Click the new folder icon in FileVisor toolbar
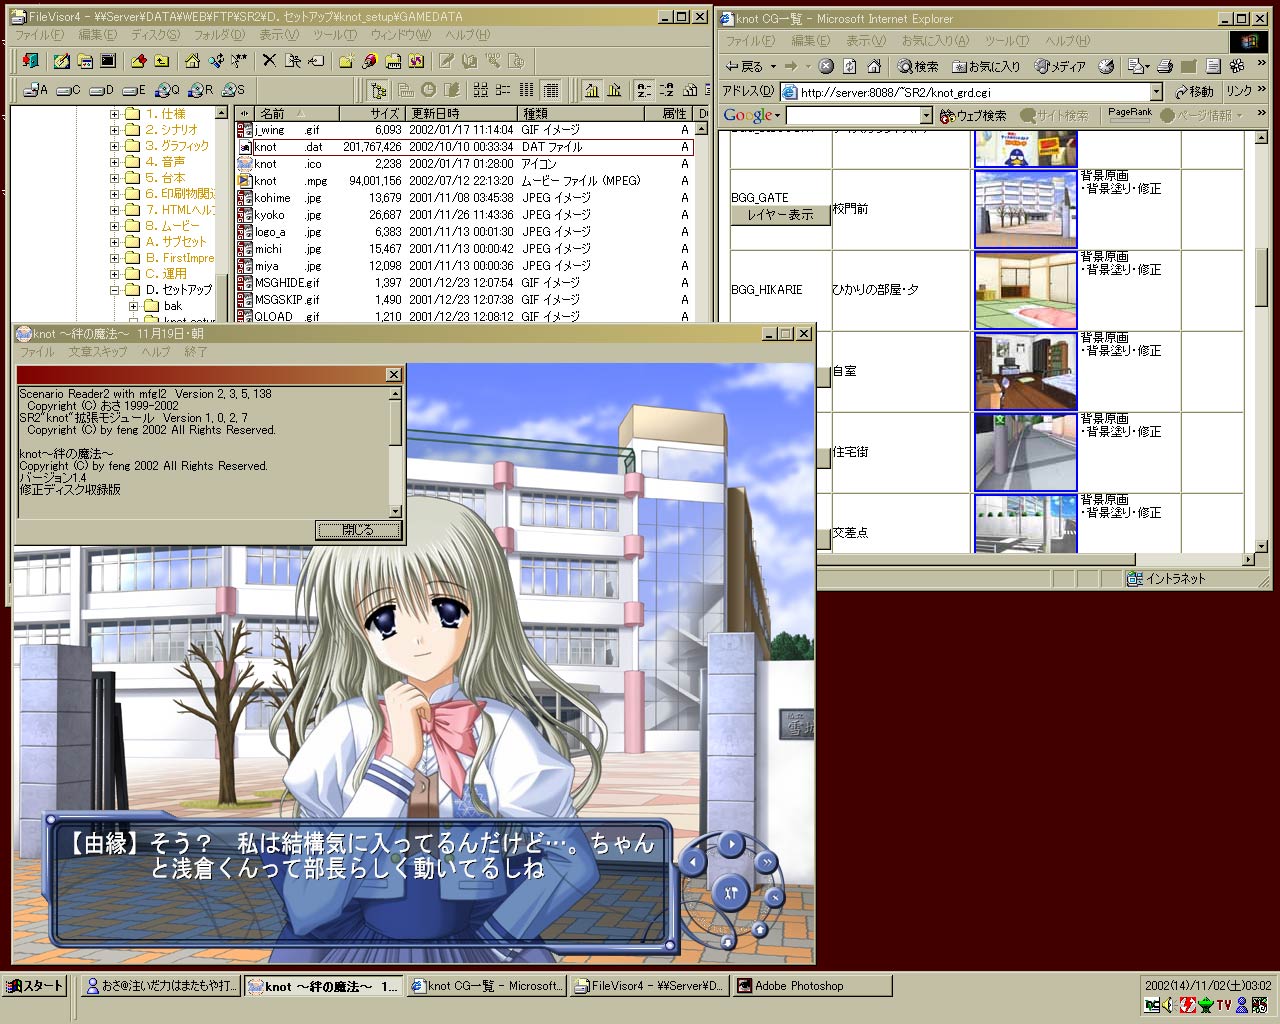Image resolution: width=1280 pixels, height=1024 pixels. [x=346, y=61]
